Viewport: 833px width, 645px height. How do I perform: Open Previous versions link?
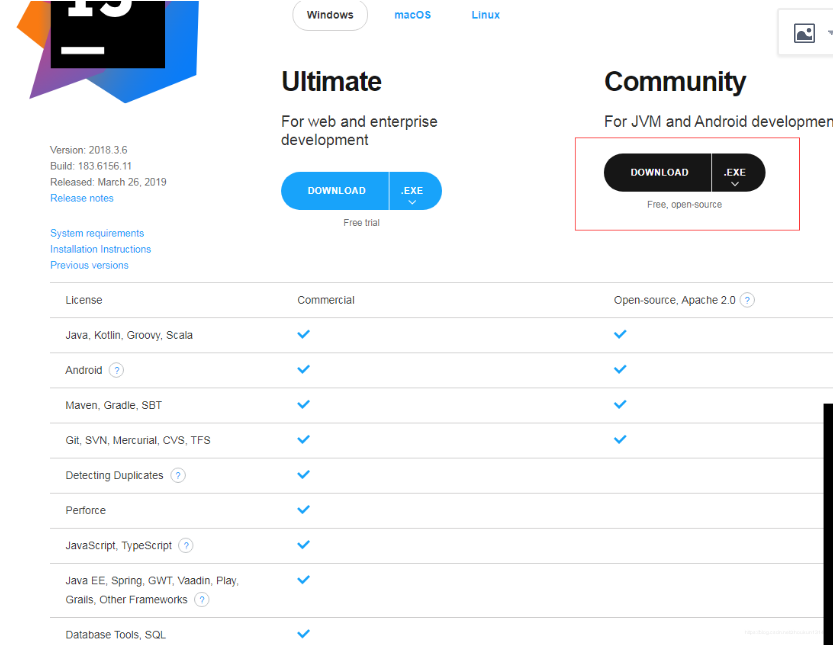tap(89, 265)
